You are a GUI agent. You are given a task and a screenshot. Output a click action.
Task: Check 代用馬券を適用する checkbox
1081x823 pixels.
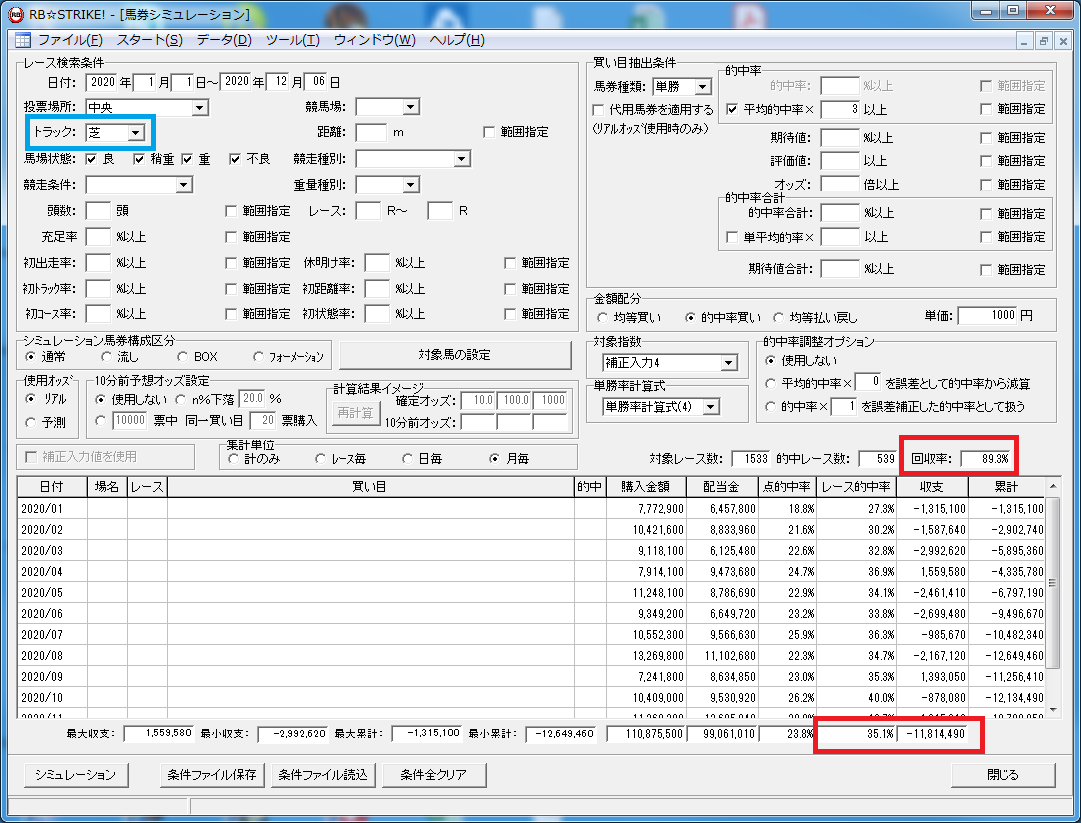[x=598, y=110]
